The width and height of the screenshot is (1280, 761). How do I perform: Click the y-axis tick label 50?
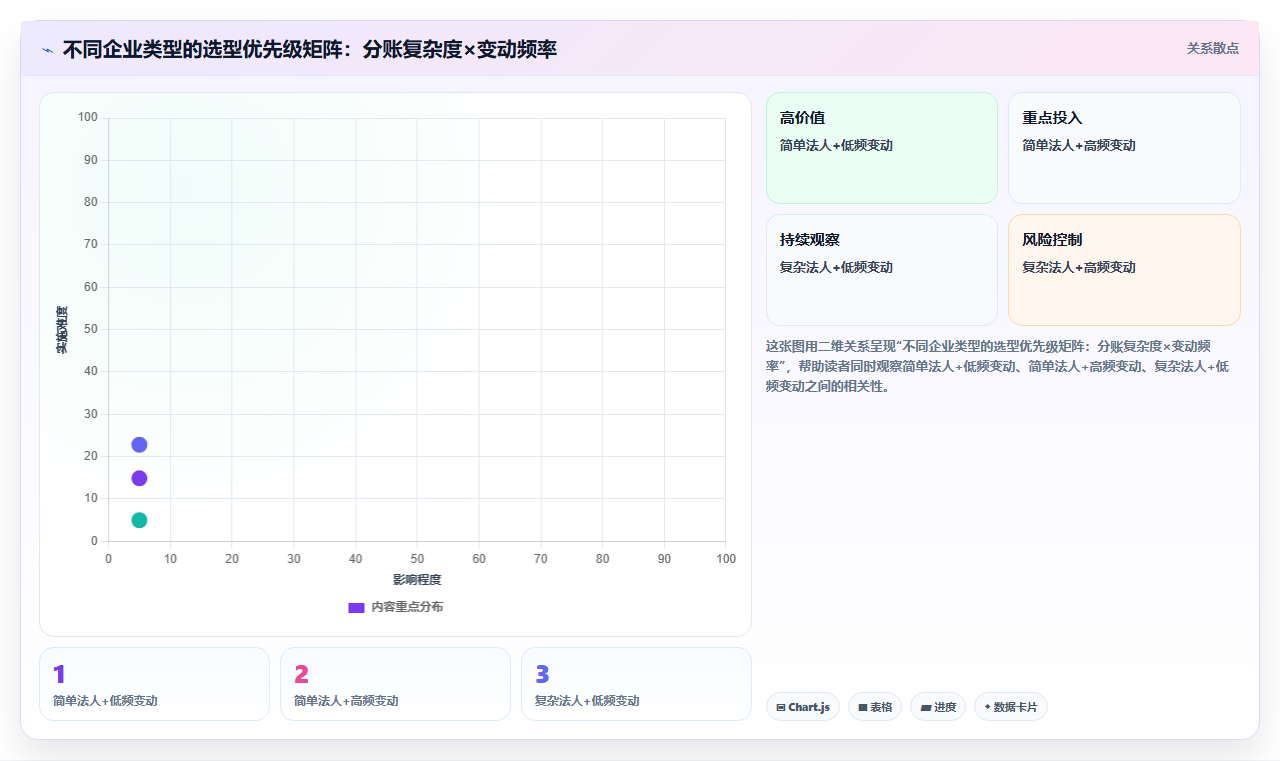point(90,329)
